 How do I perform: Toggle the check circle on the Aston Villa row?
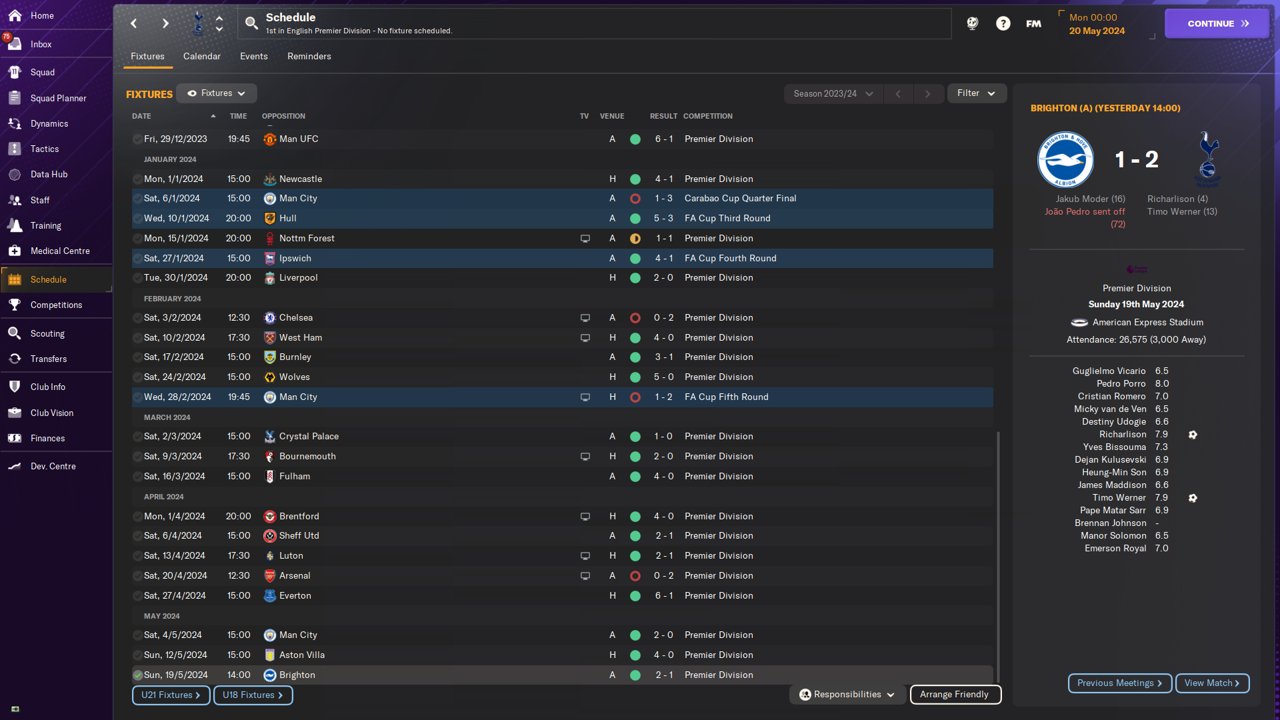(x=137, y=655)
